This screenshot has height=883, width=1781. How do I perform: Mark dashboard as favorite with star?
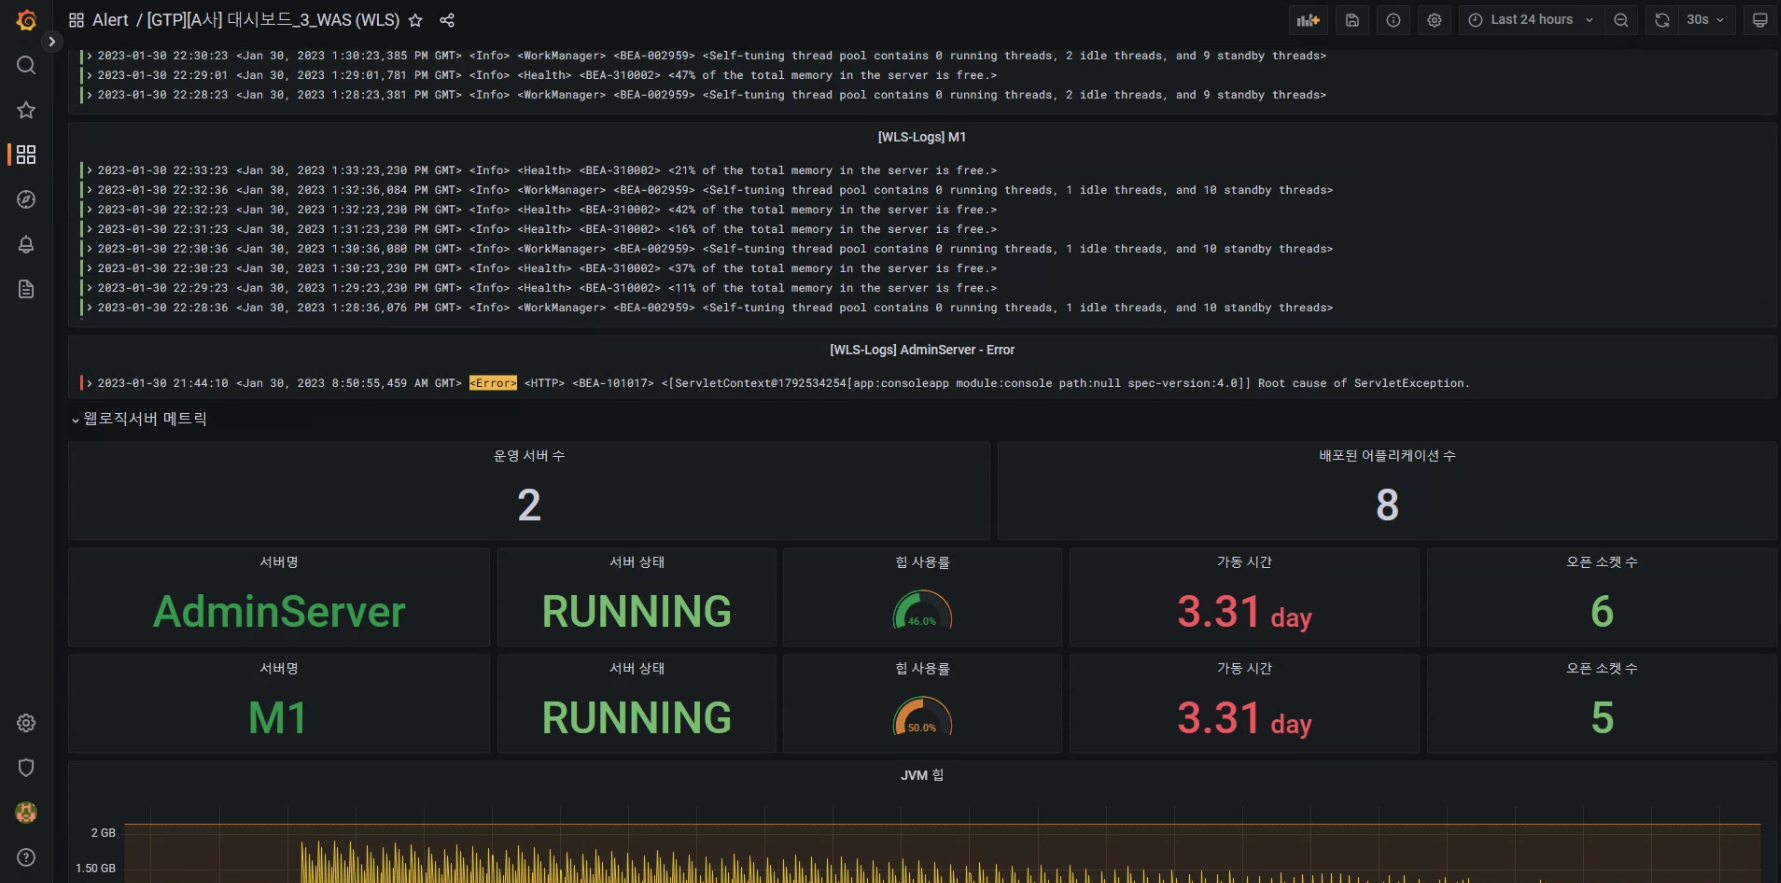415,20
